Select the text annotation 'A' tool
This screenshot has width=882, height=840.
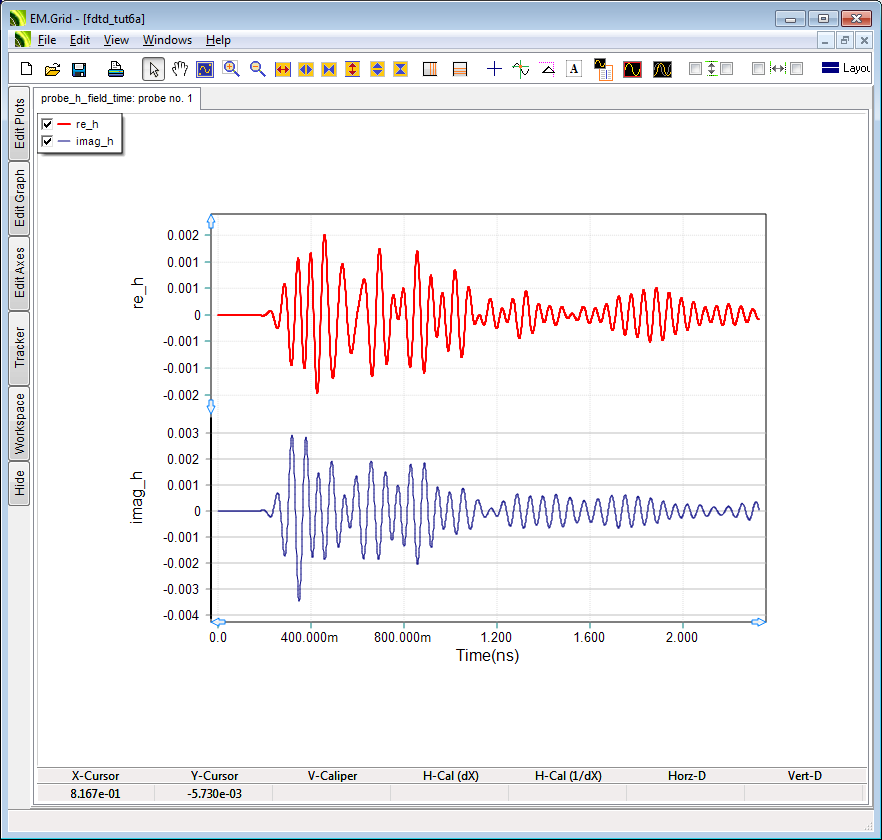point(574,69)
